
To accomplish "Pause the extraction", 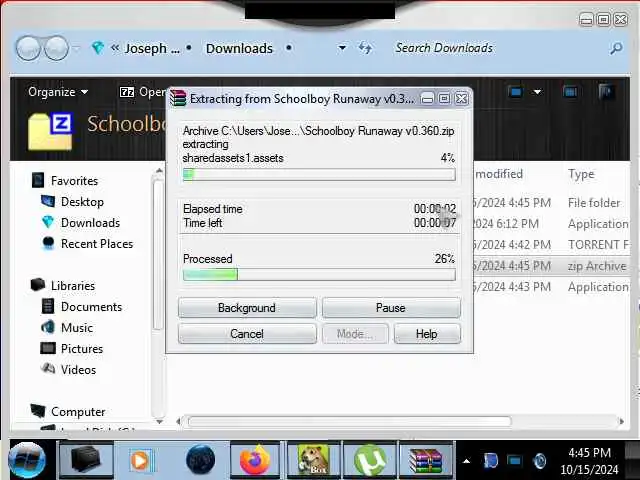I will tap(391, 308).
